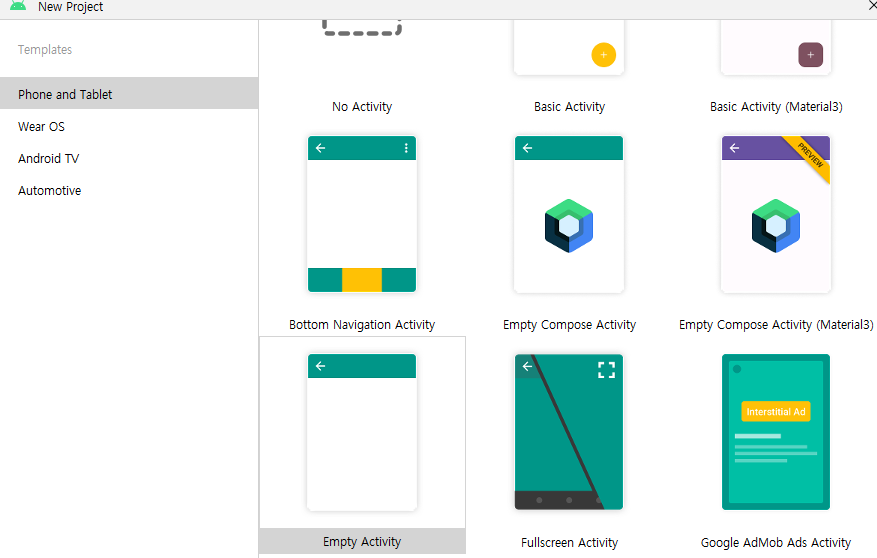The width and height of the screenshot is (877, 558).
Task: Click the Bottom Navigation Activity label
Action: coord(362,324)
